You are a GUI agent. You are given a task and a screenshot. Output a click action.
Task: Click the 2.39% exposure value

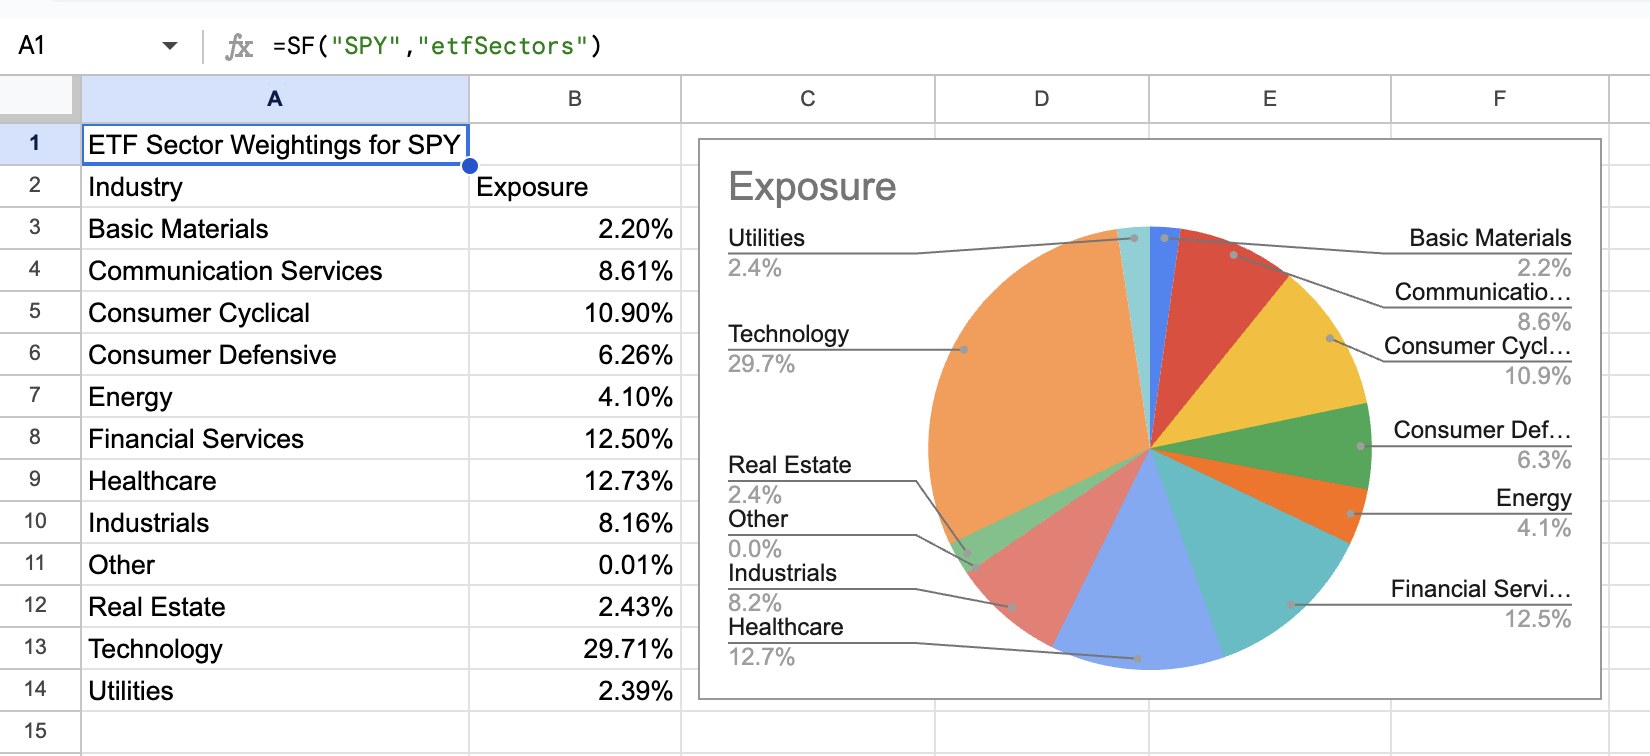[575, 691]
